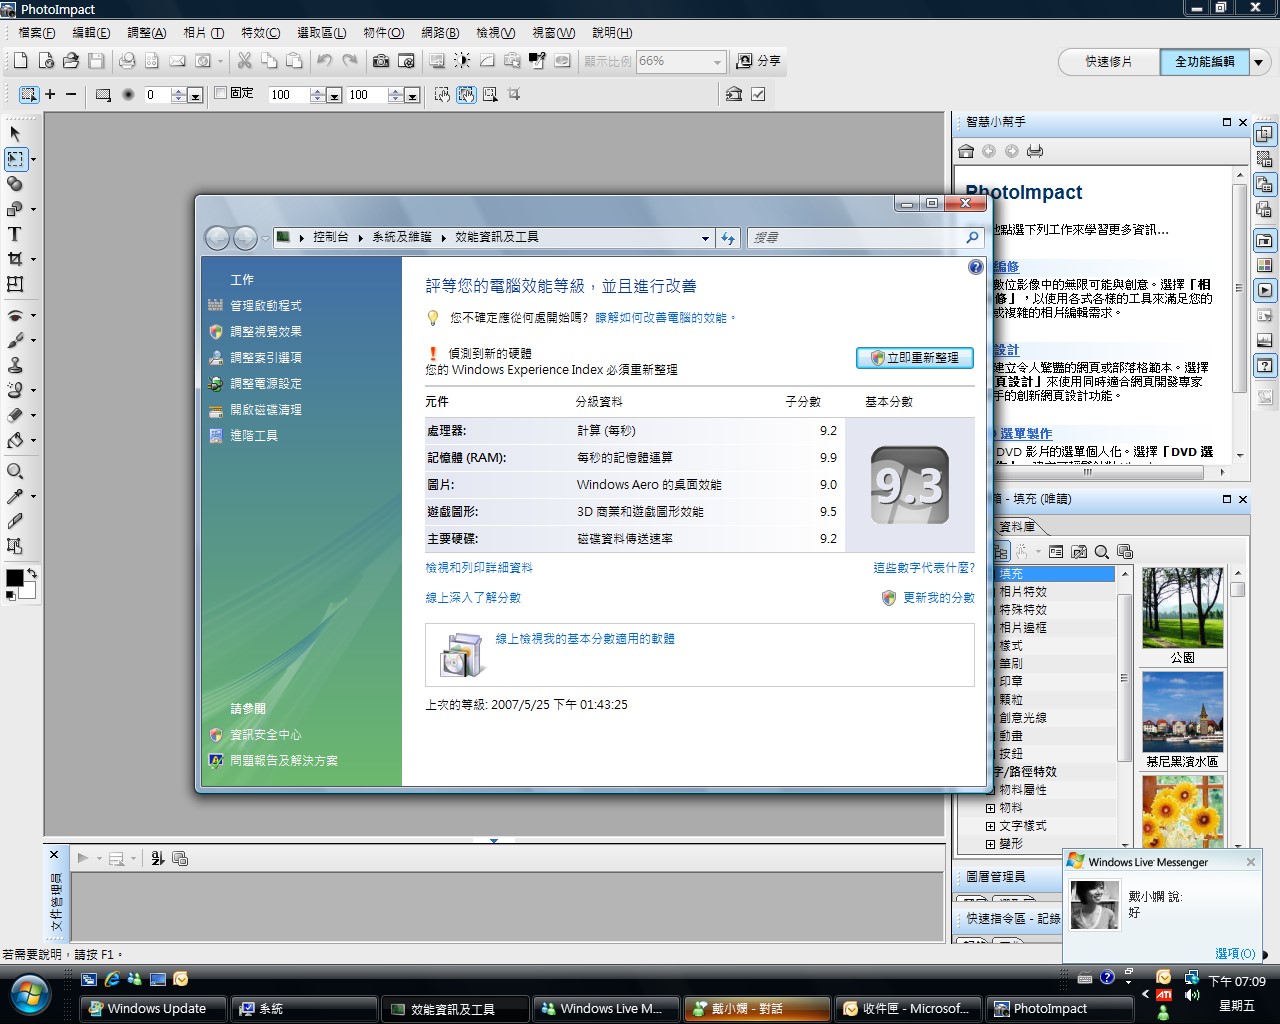Open the address bar history dropdown in control panel window
This screenshot has width=1280, height=1024.
[705, 238]
